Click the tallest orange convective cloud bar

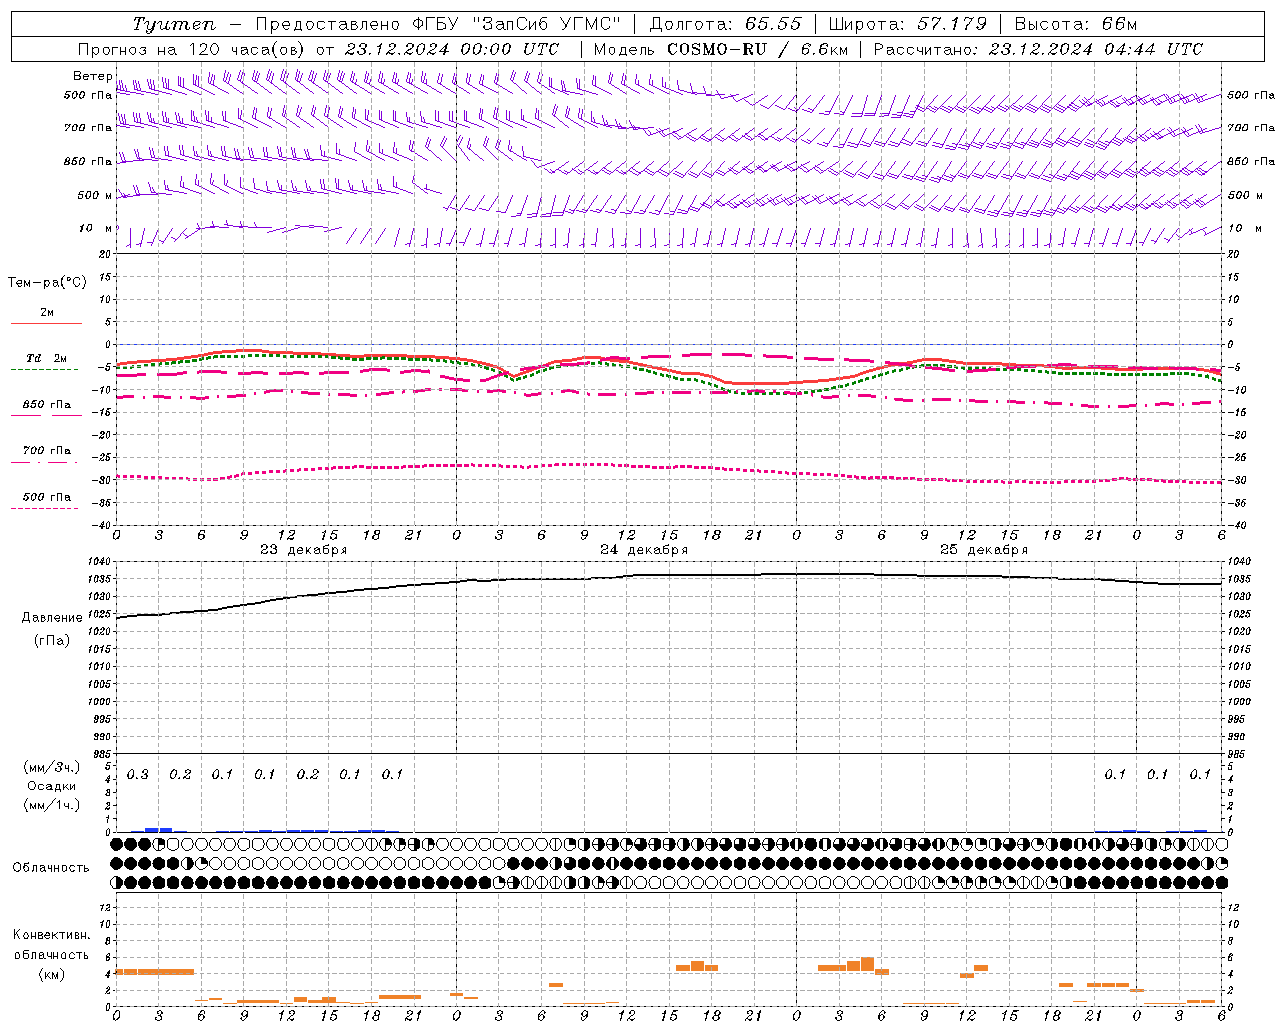[867, 964]
